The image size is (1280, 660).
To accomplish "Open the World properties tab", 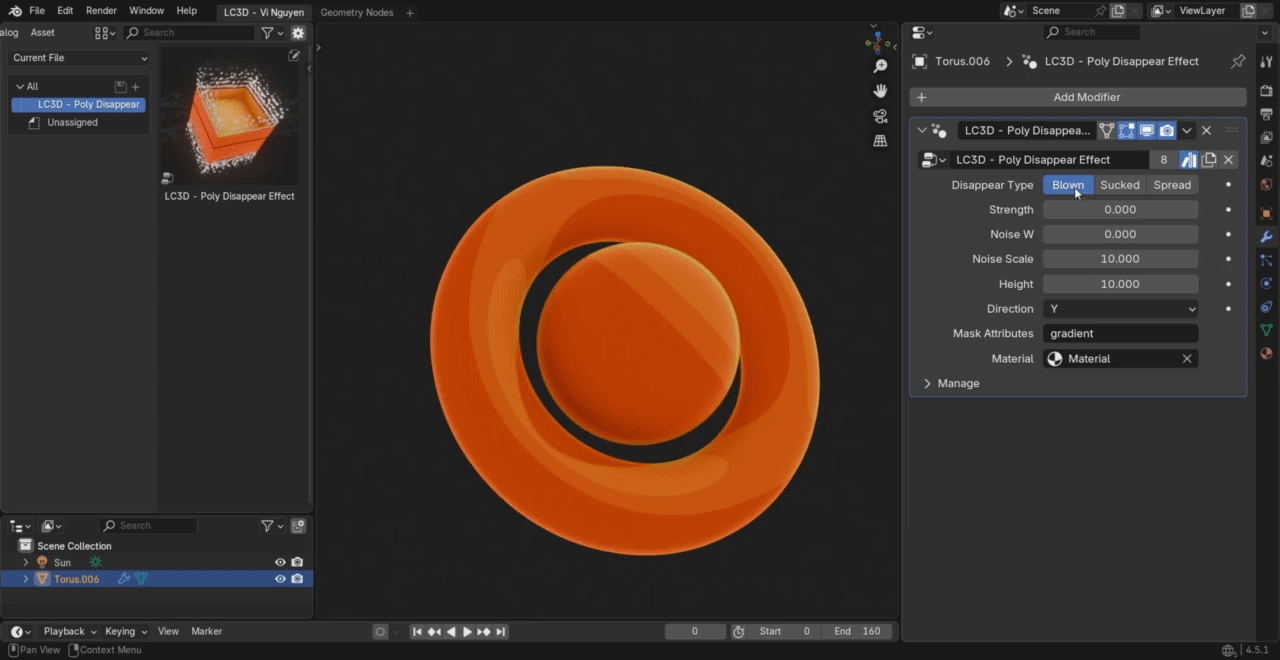I will pos(1266,185).
